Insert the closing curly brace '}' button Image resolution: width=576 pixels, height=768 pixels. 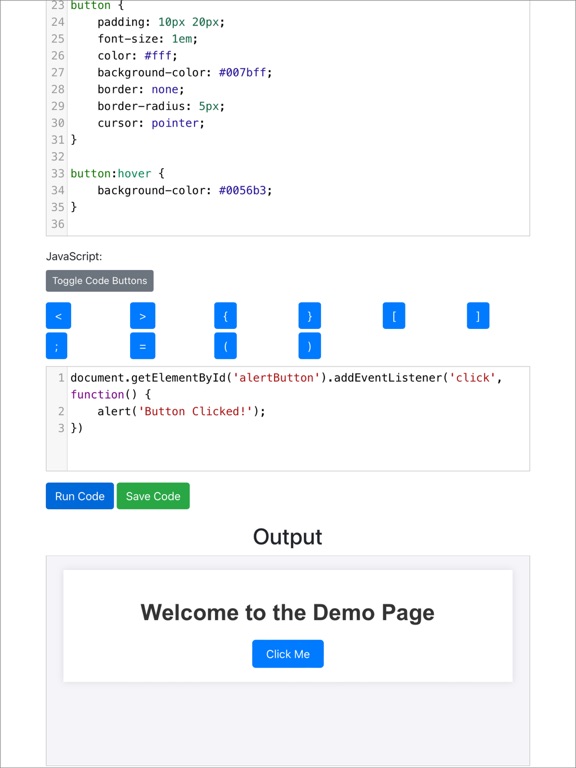pyautogui.click(x=310, y=316)
